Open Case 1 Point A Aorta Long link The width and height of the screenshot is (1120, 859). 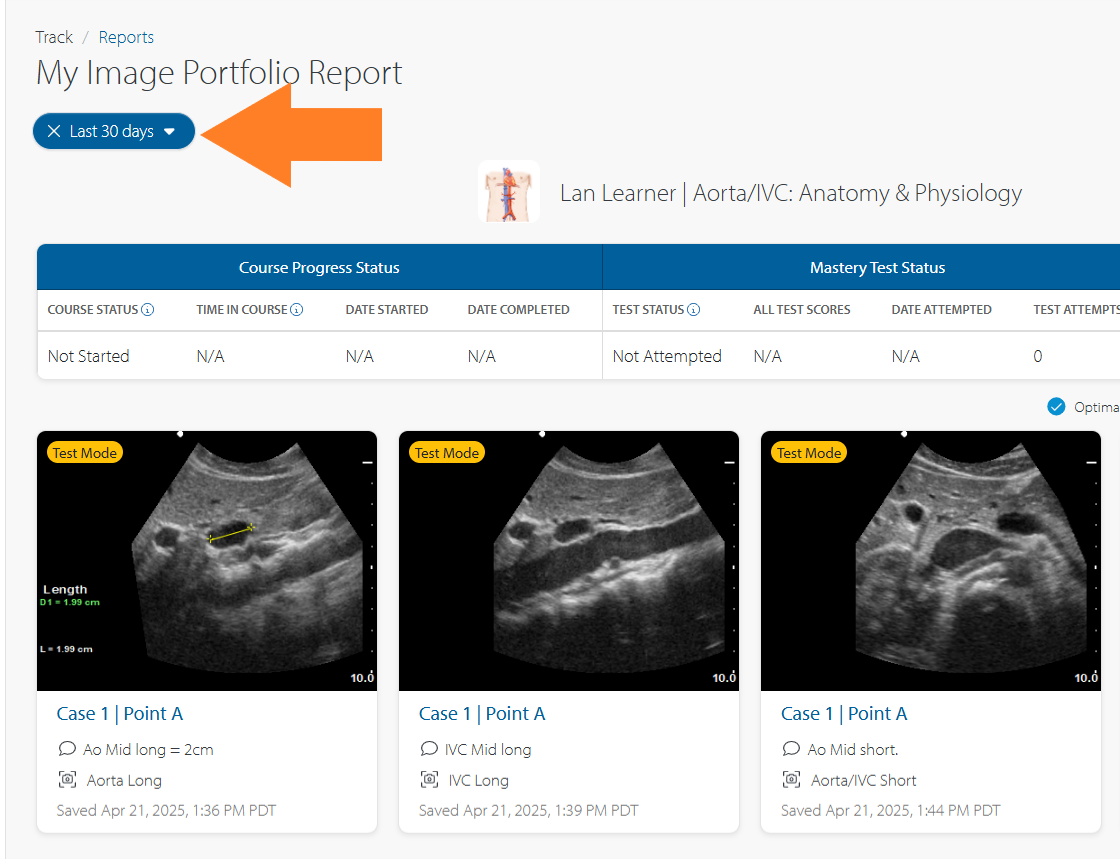coord(120,714)
